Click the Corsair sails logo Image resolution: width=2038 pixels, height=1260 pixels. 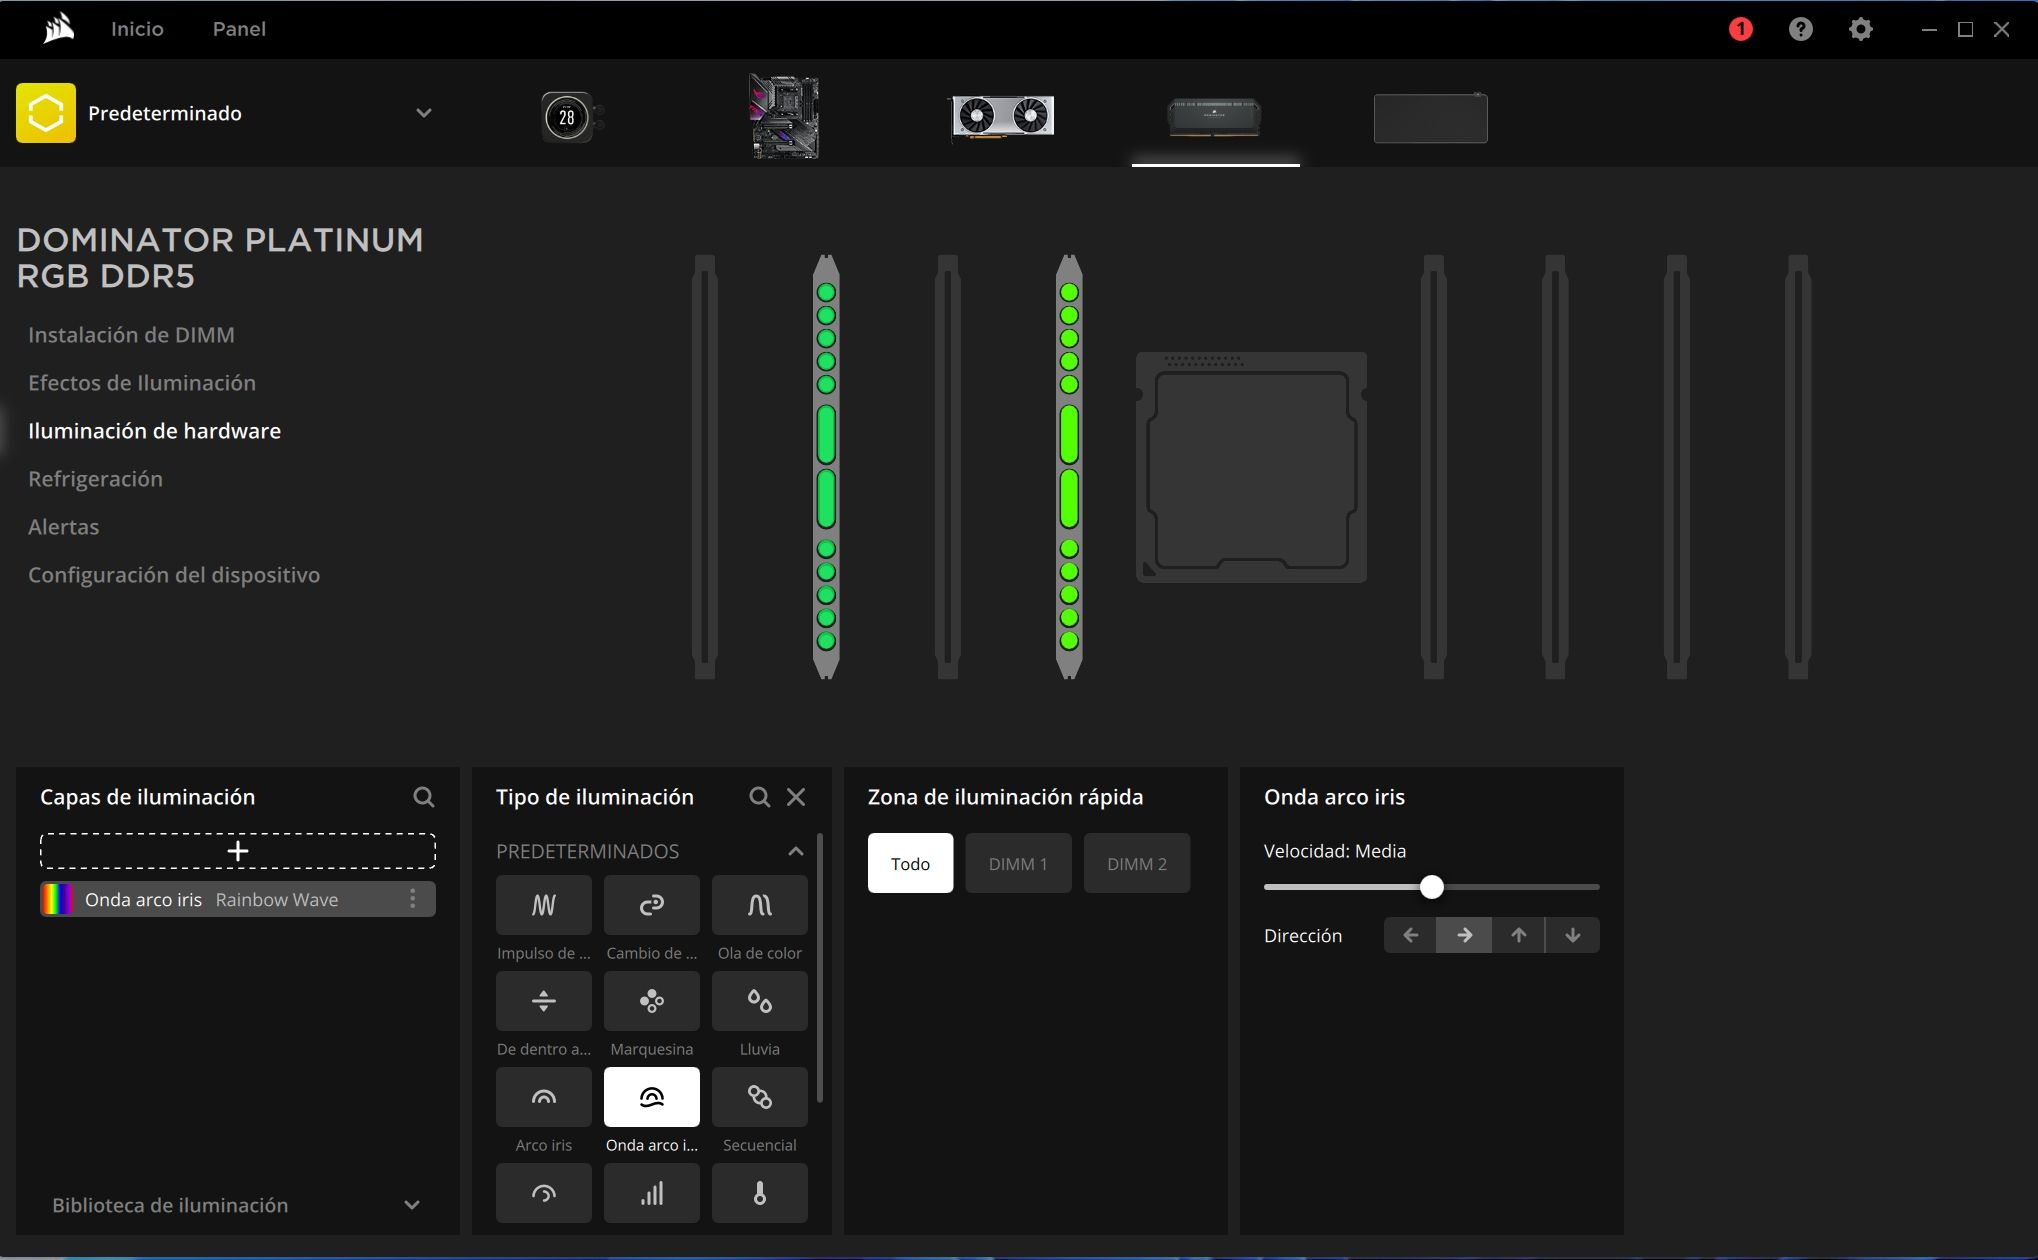59,29
